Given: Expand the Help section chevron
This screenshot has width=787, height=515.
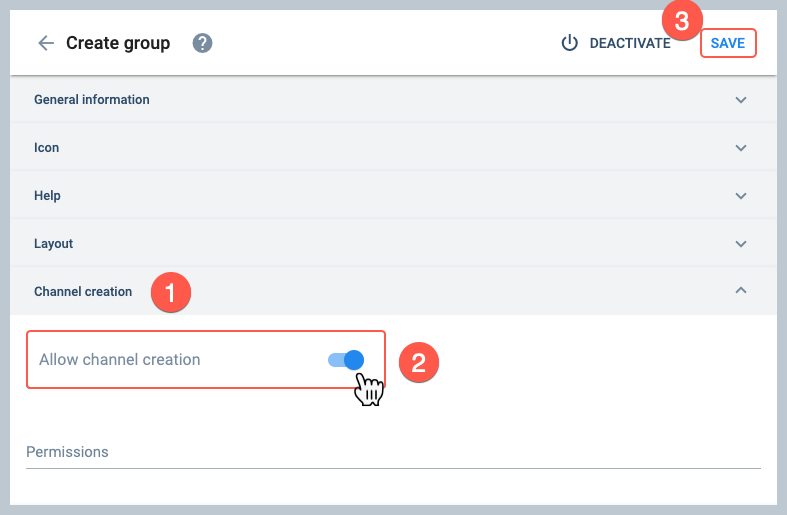Looking at the screenshot, I should 741,196.
